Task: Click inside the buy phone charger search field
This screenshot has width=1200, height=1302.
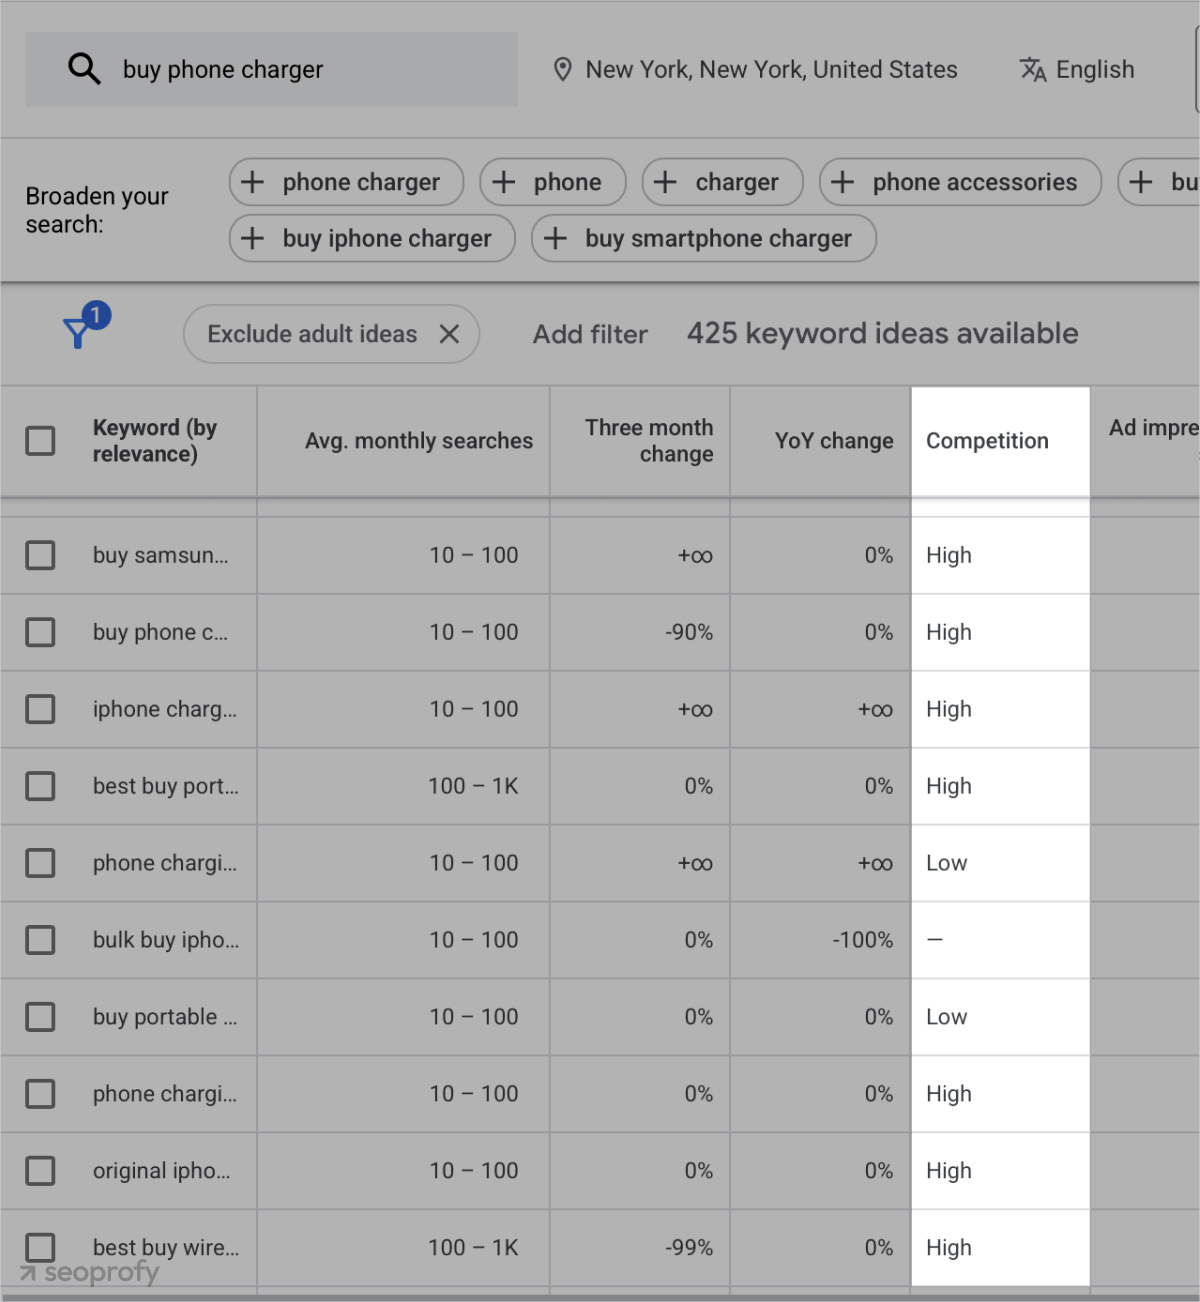Action: [300, 69]
